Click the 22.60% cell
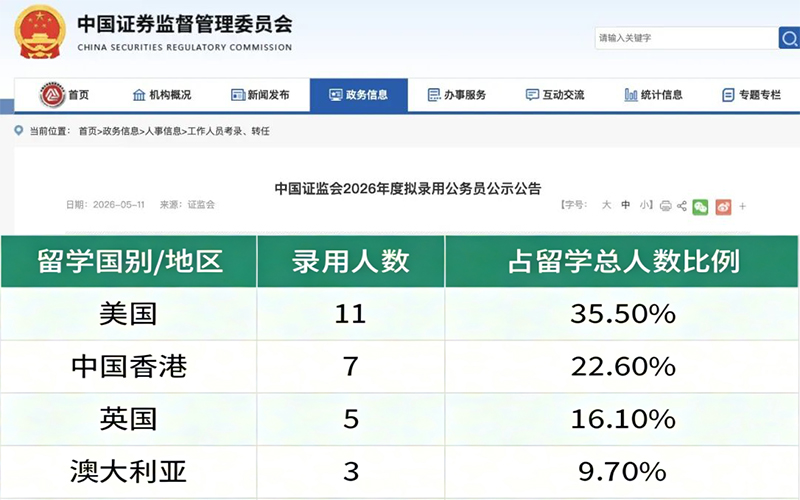The height and width of the screenshot is (500, 800). [622, 366]
